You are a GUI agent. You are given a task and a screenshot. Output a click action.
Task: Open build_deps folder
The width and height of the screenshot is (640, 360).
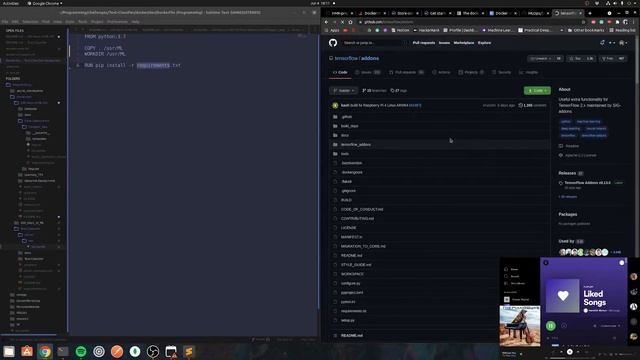(349, 126)
